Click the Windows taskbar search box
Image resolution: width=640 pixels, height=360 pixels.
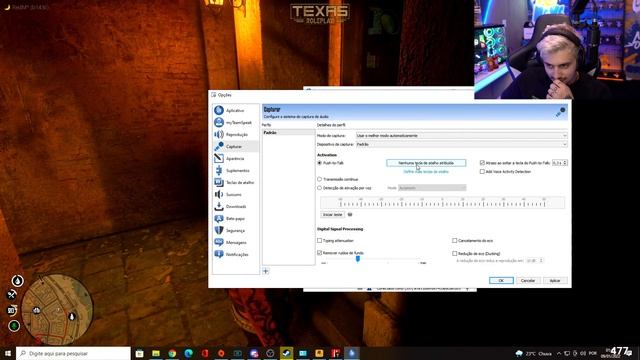(x=73, y=353)
